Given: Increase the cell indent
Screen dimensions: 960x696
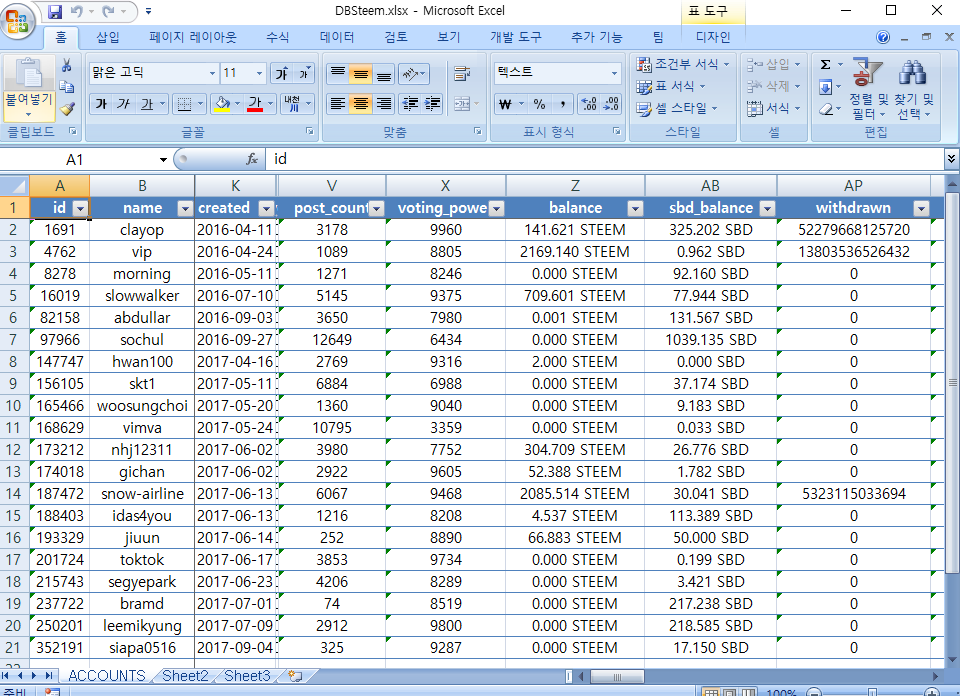Looking at the screenshot, I should coord(432,104).
